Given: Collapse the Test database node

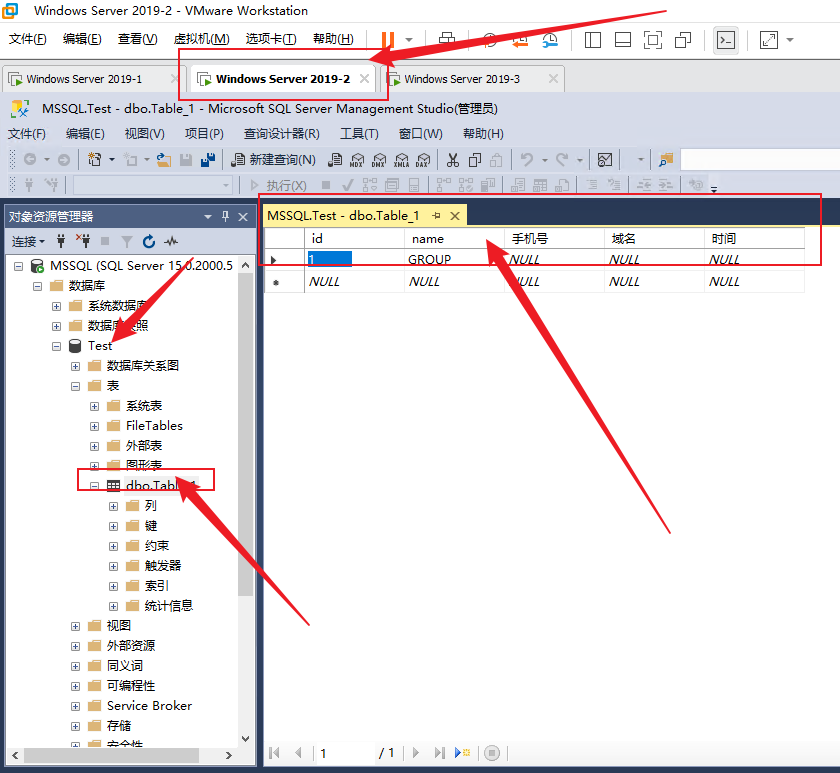Looking at the screenshot, I should [x=56, y=346].
